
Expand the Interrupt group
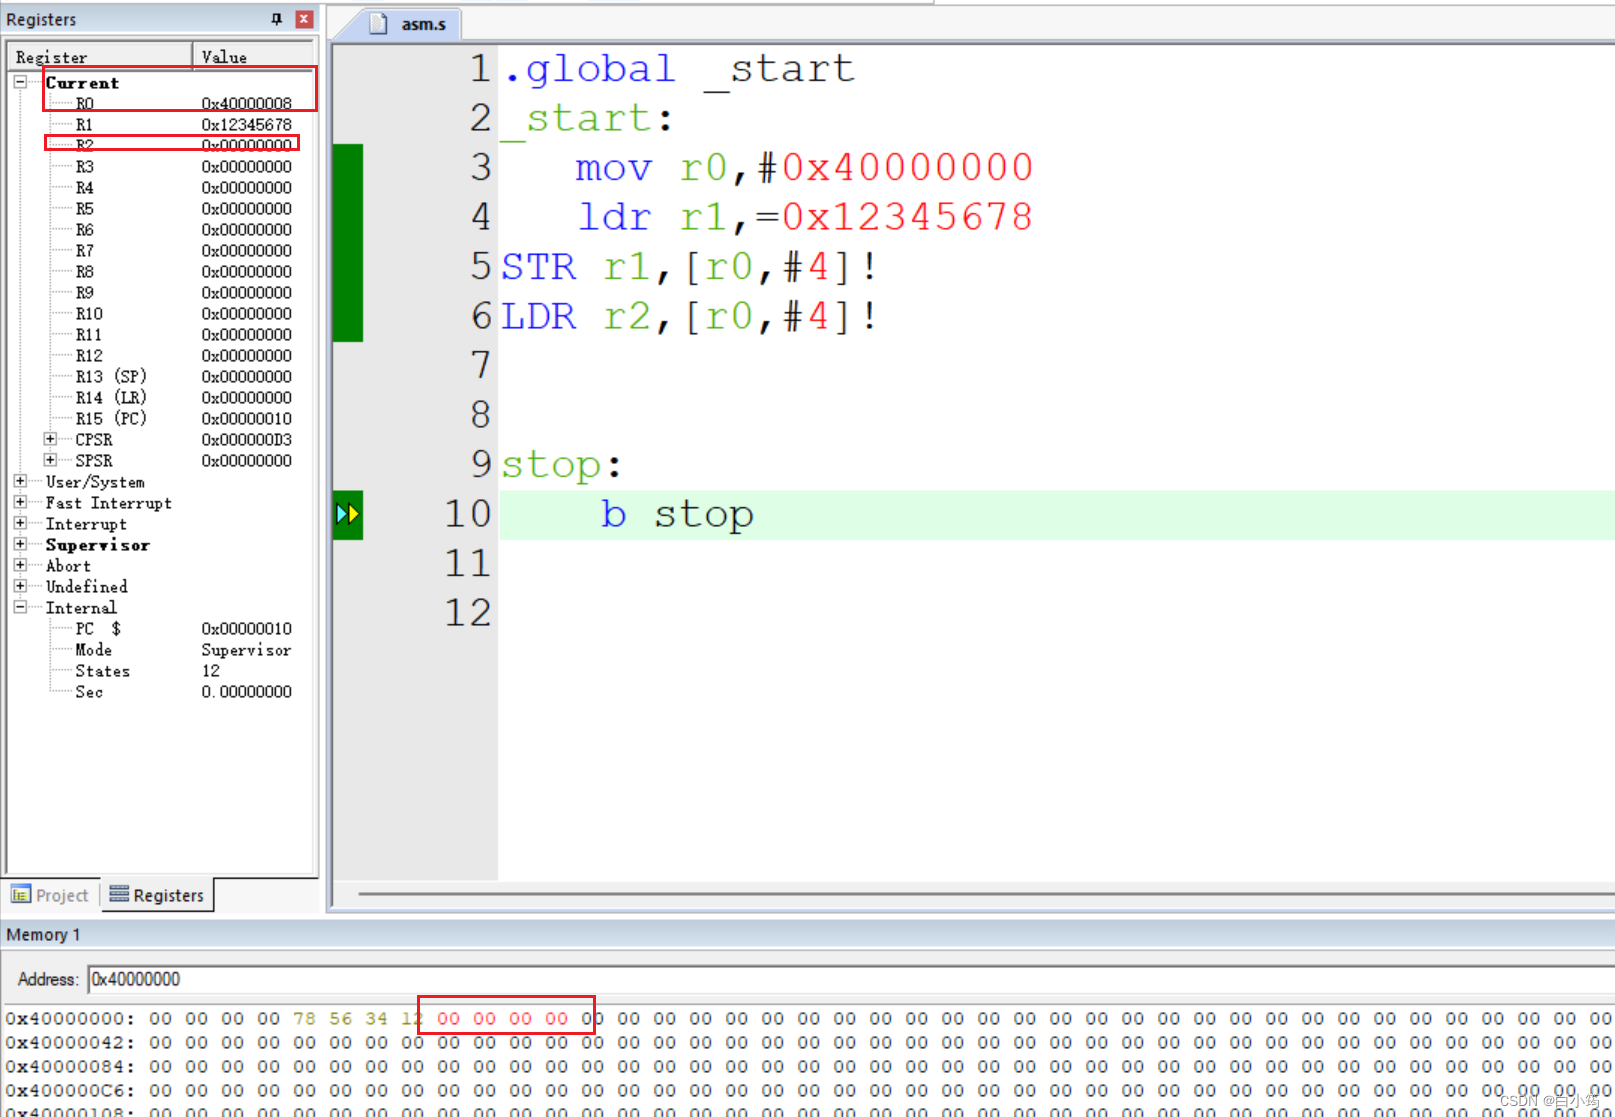pyautogui.click(x=20, y=523)
